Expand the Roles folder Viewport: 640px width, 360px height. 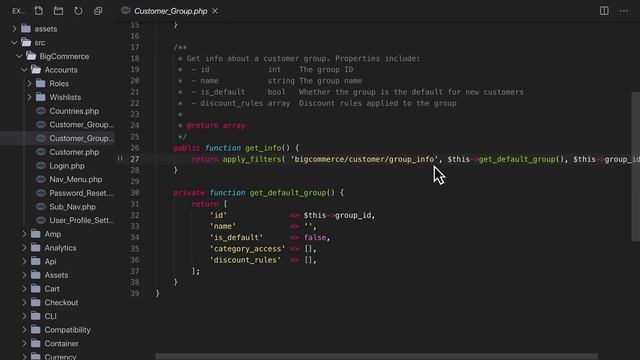(29, 84)
